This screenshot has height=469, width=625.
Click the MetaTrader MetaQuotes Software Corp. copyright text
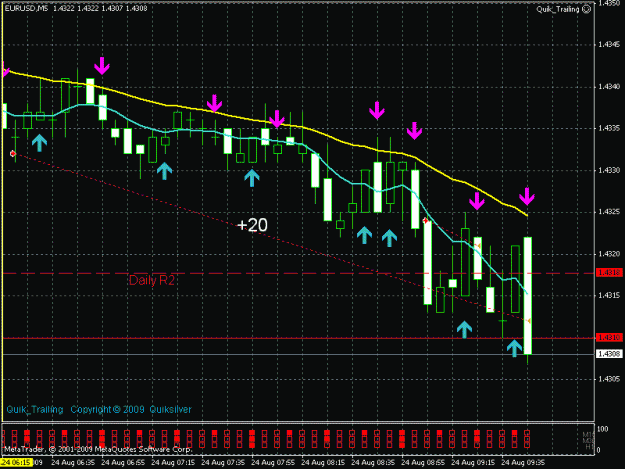[98, 449]
